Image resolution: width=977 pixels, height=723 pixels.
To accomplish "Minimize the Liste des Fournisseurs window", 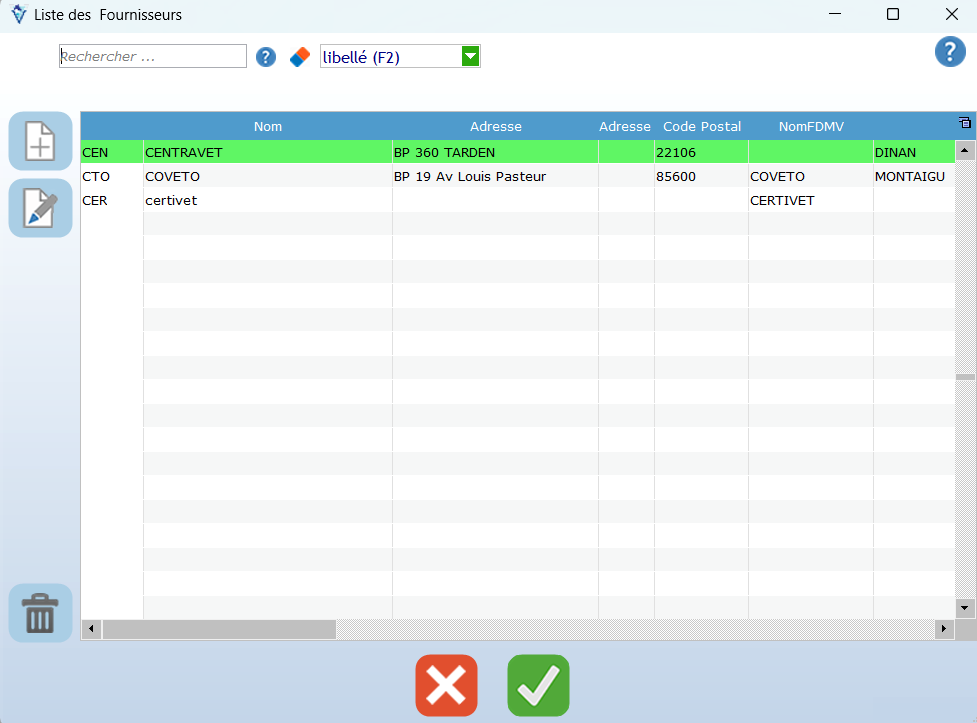I will [x=835, y=14].
